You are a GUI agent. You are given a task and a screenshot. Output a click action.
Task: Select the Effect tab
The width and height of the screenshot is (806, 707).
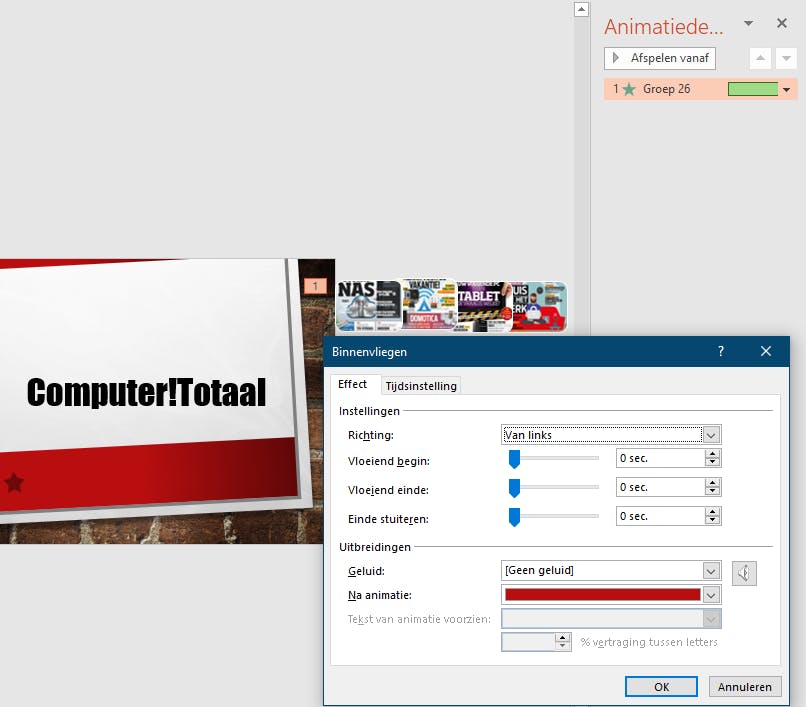pyautogui.click(x=353, y=384)
